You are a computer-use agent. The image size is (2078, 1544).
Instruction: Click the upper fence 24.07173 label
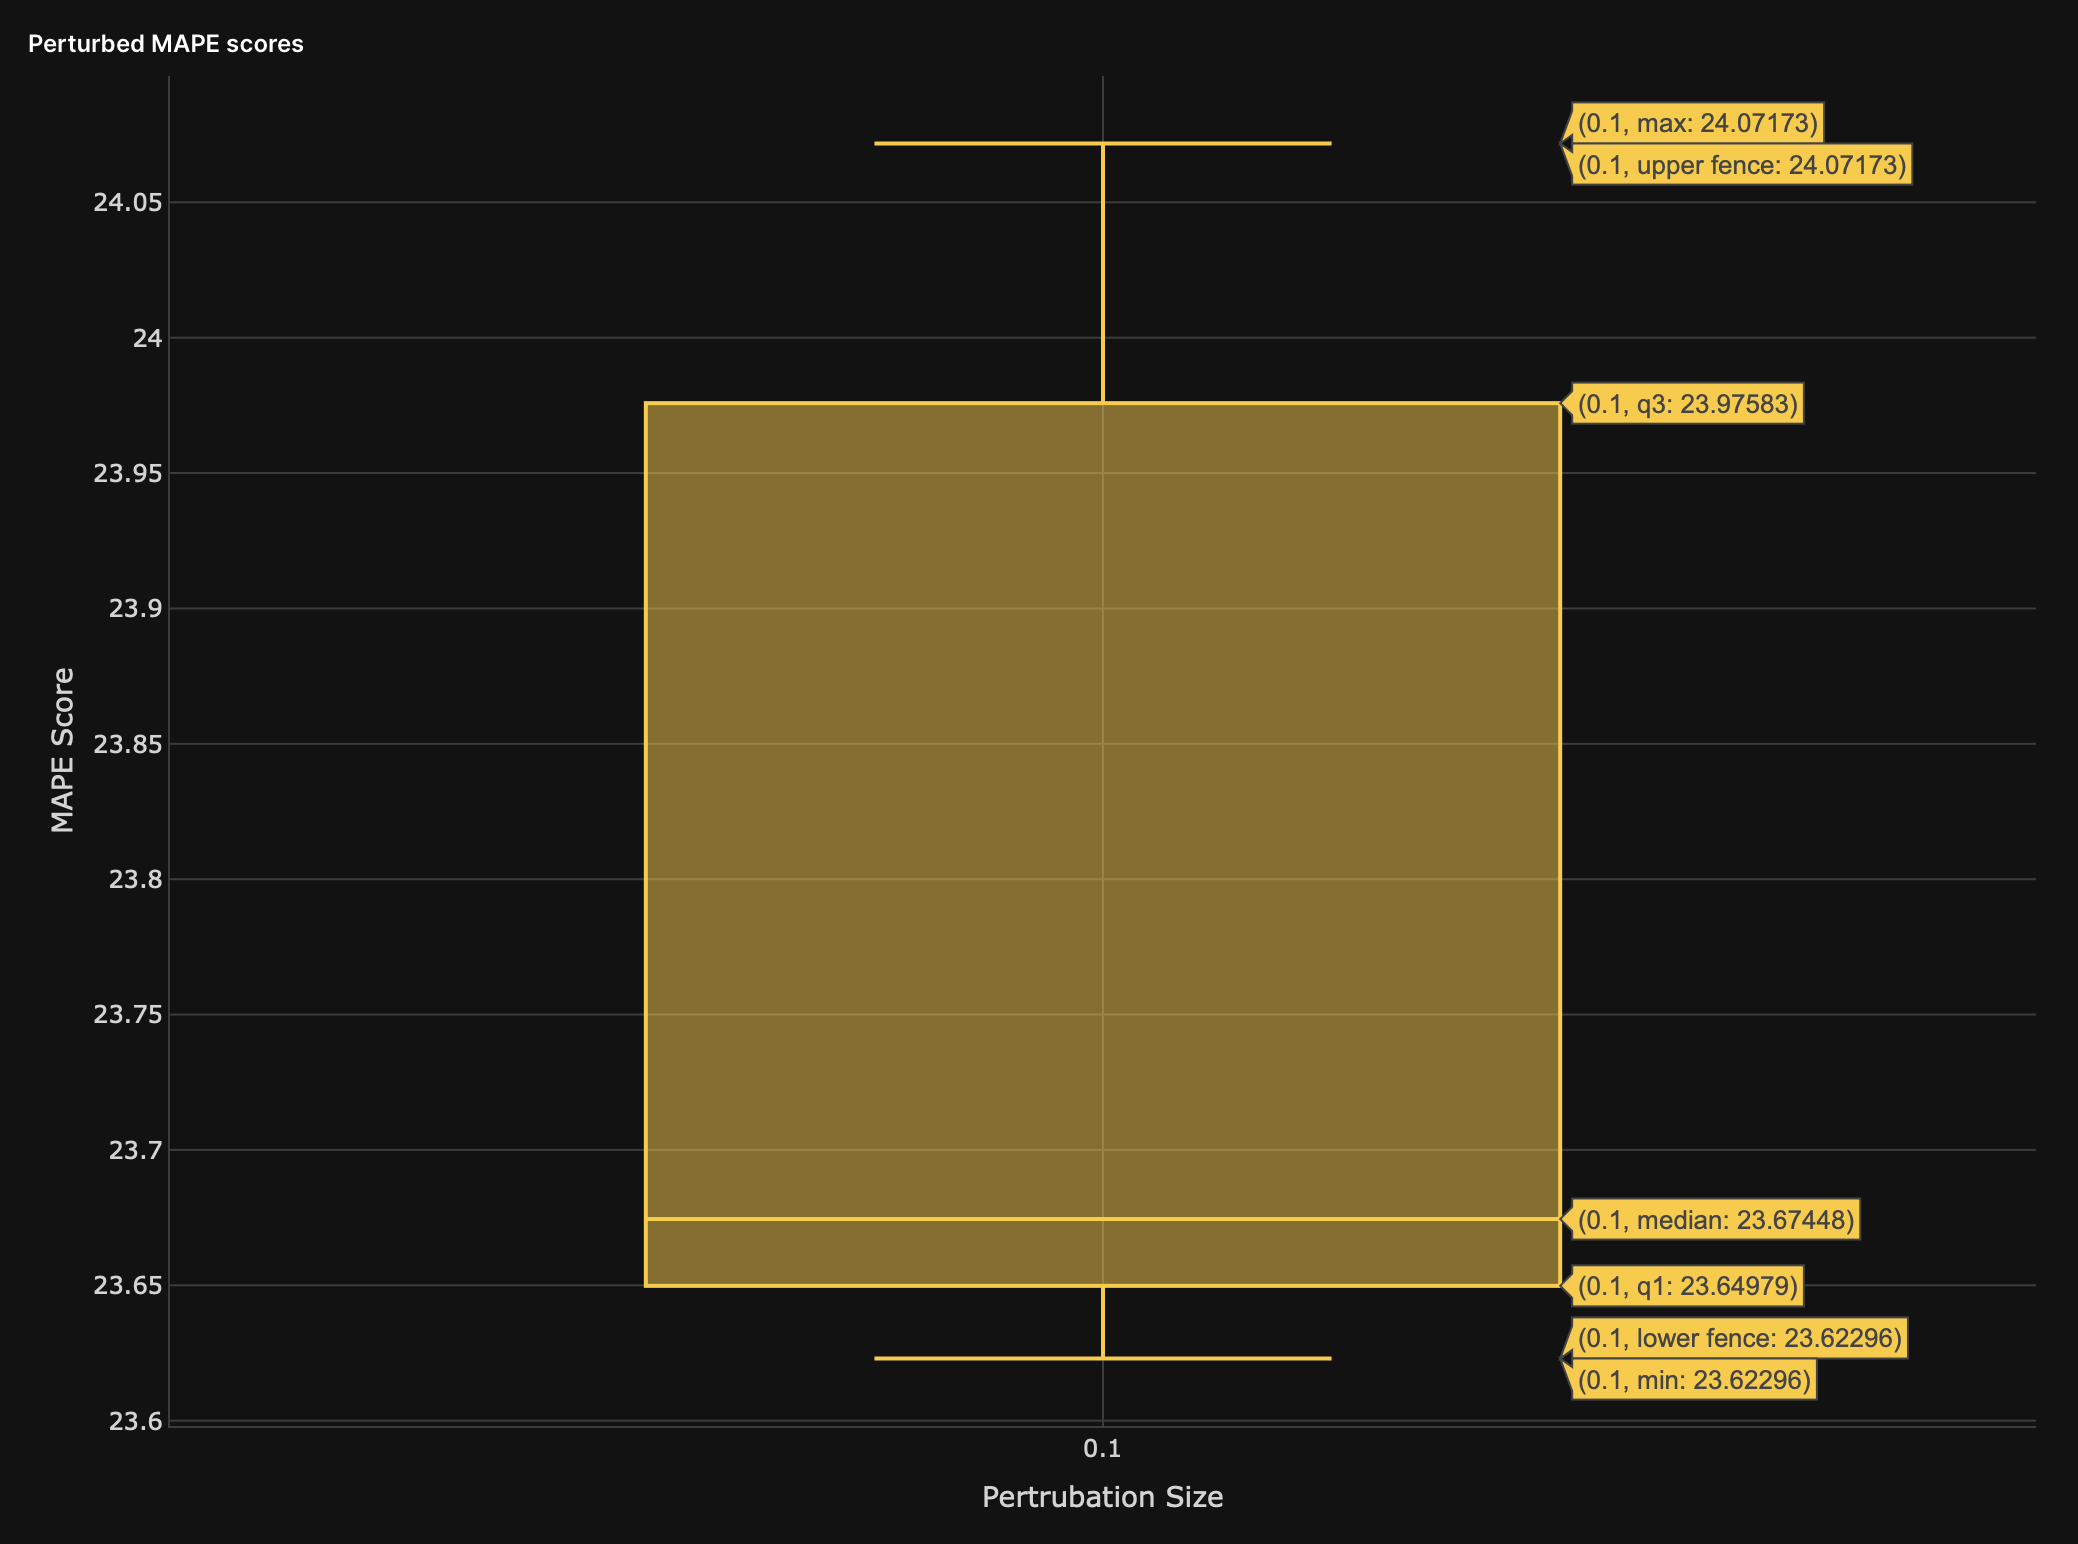pos(1741,165)
